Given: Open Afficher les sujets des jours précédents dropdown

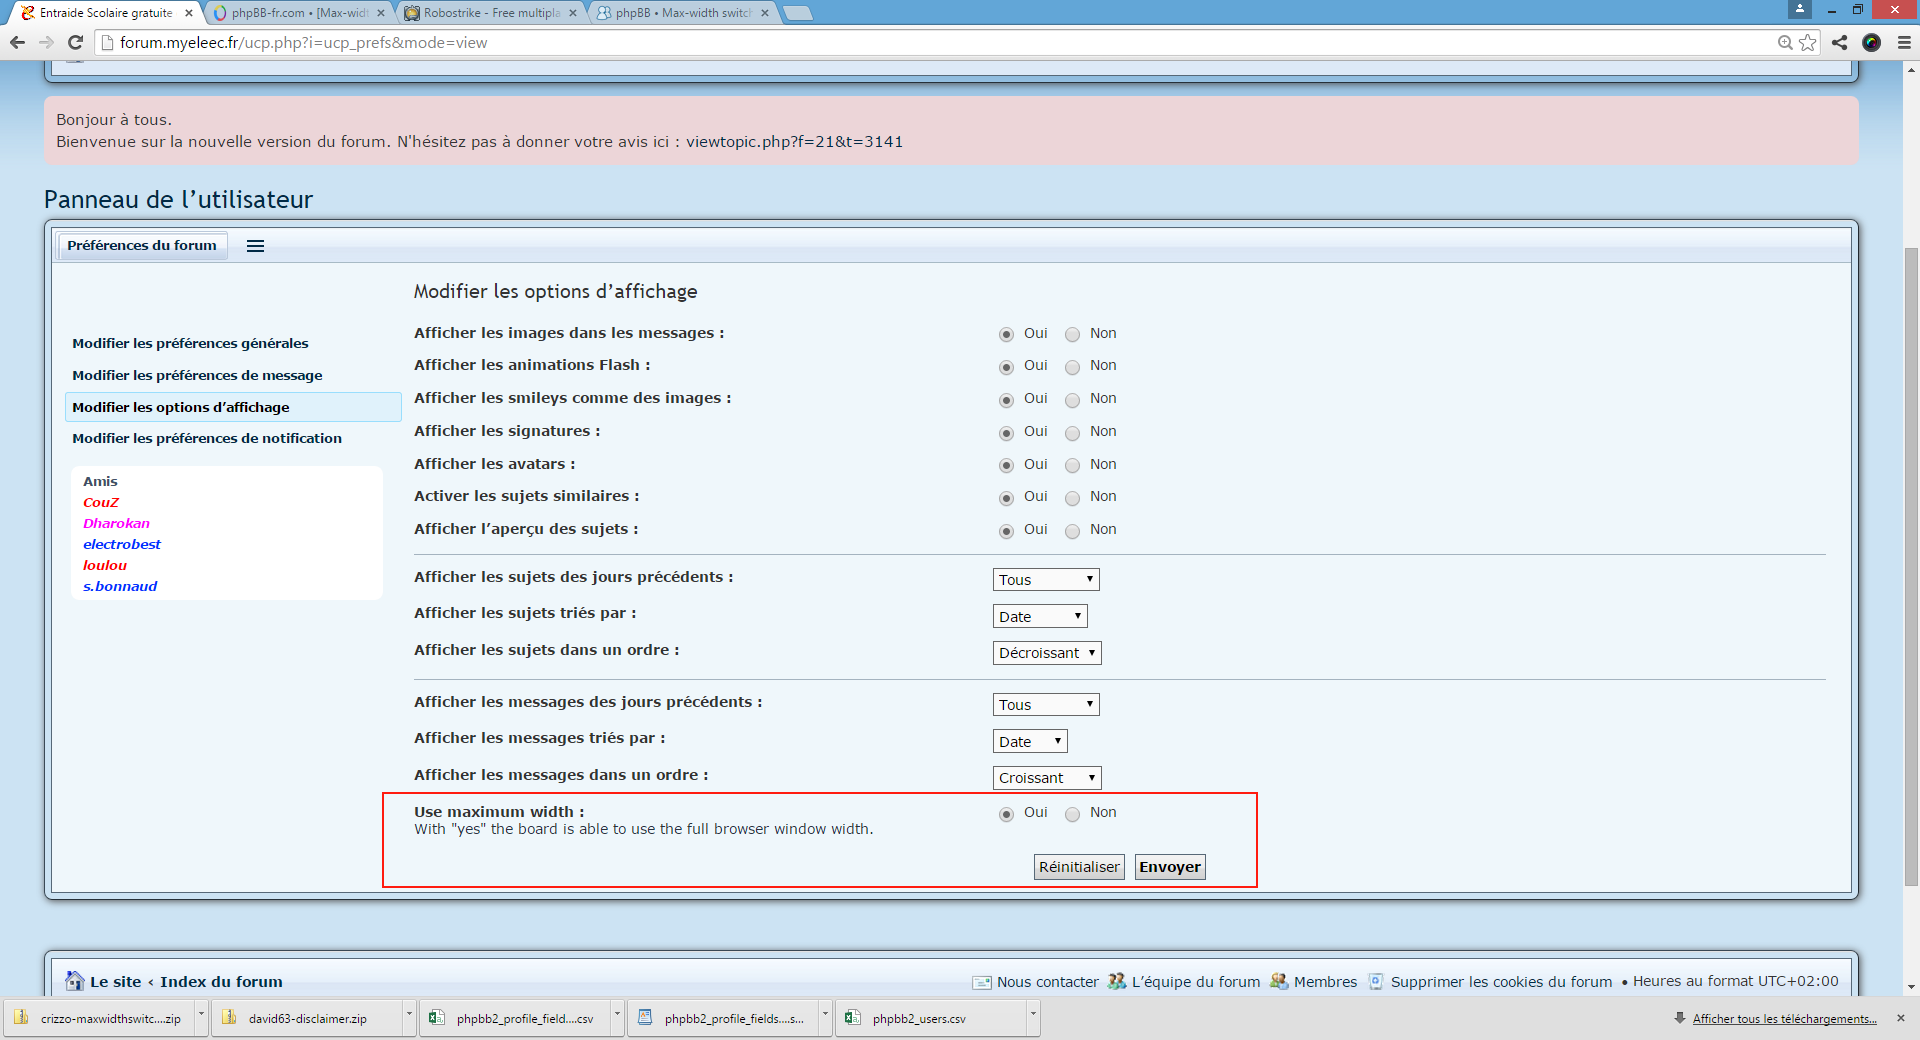Looking at the screenshot, I should pyautogui.click(x=1046, y=580).
